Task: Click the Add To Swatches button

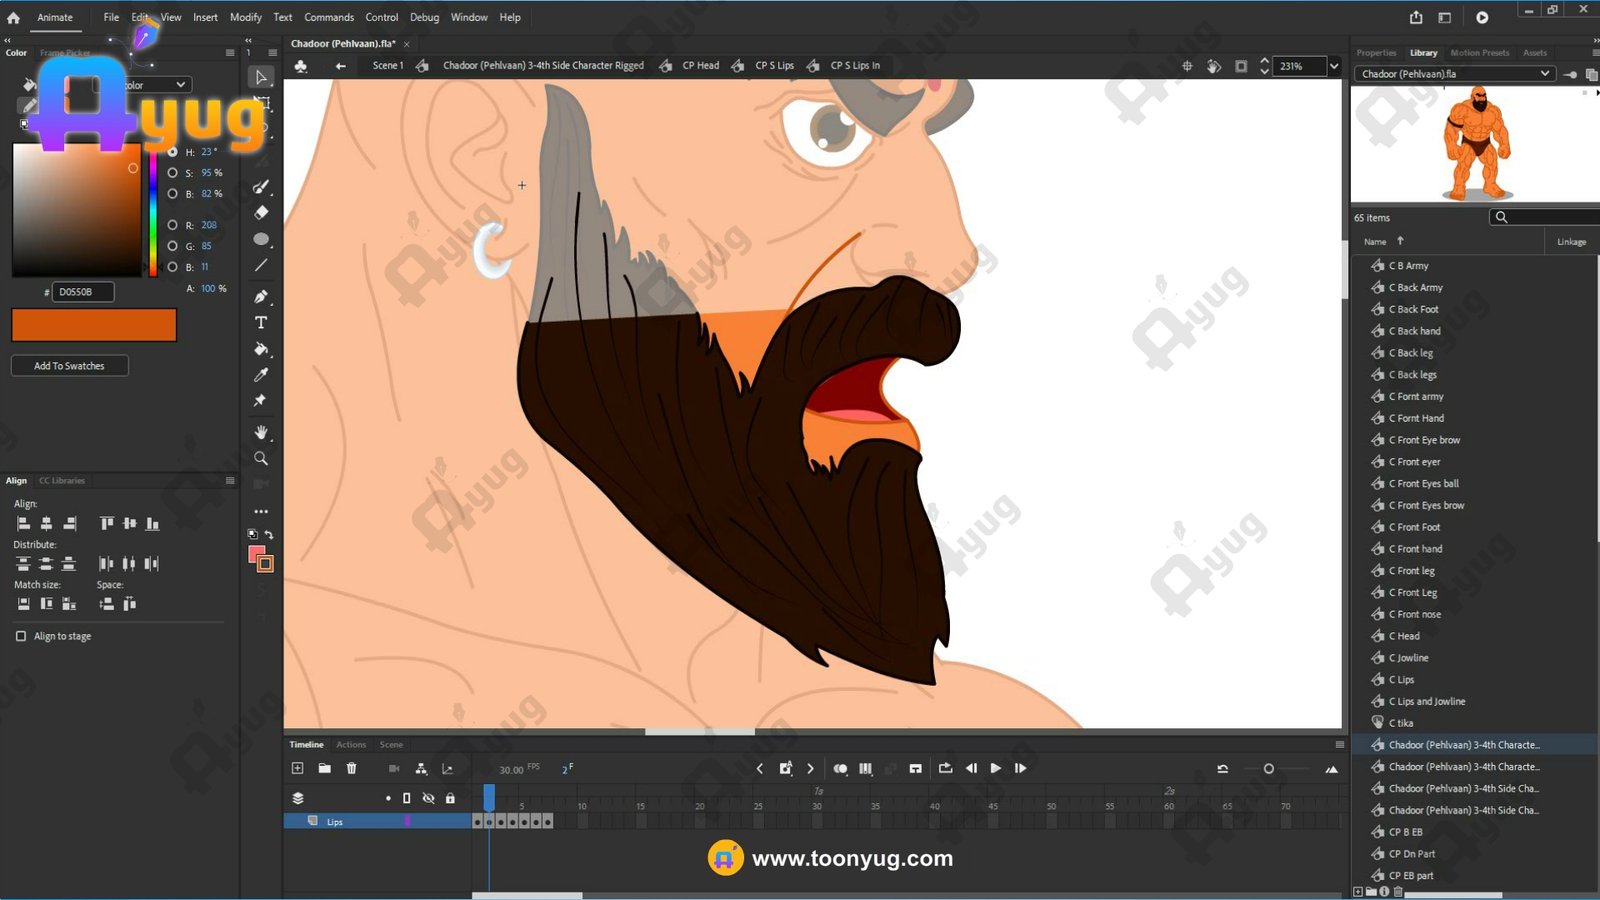Action: (x=69, y=366)
